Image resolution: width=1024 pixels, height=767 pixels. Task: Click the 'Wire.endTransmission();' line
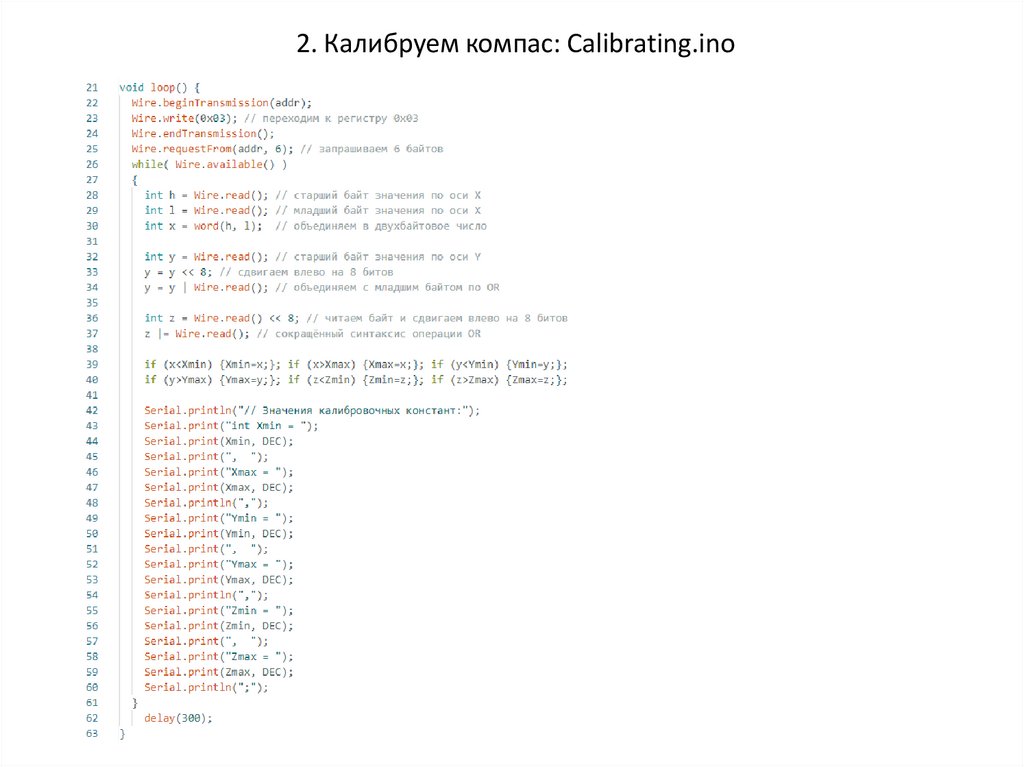click(203, 133)
